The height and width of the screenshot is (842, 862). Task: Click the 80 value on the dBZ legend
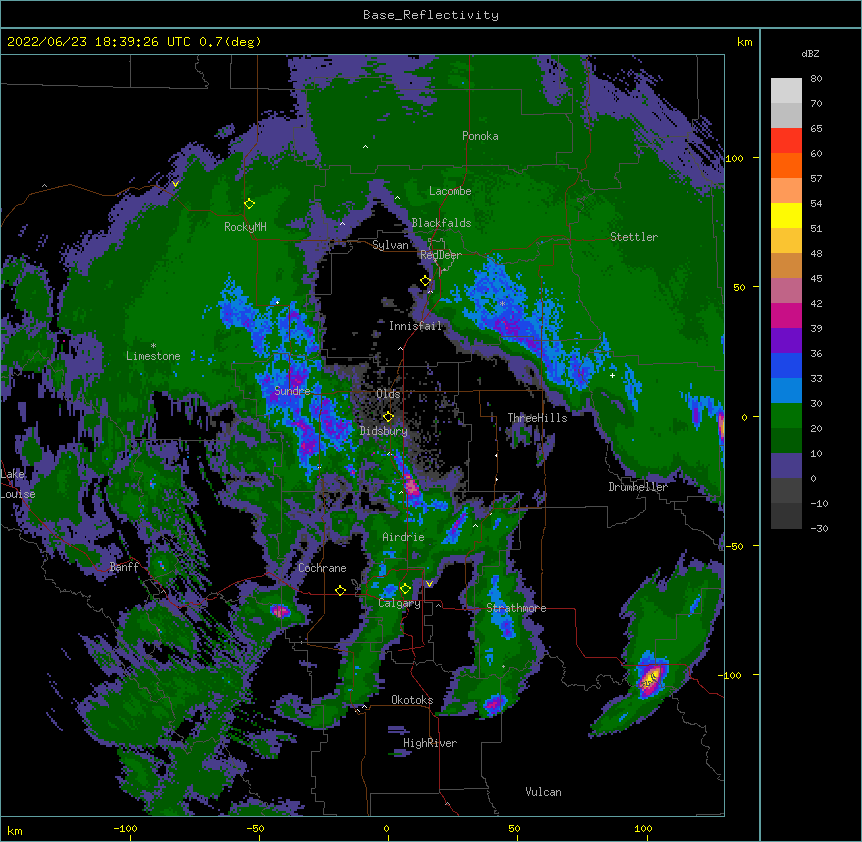coord(816,79)
